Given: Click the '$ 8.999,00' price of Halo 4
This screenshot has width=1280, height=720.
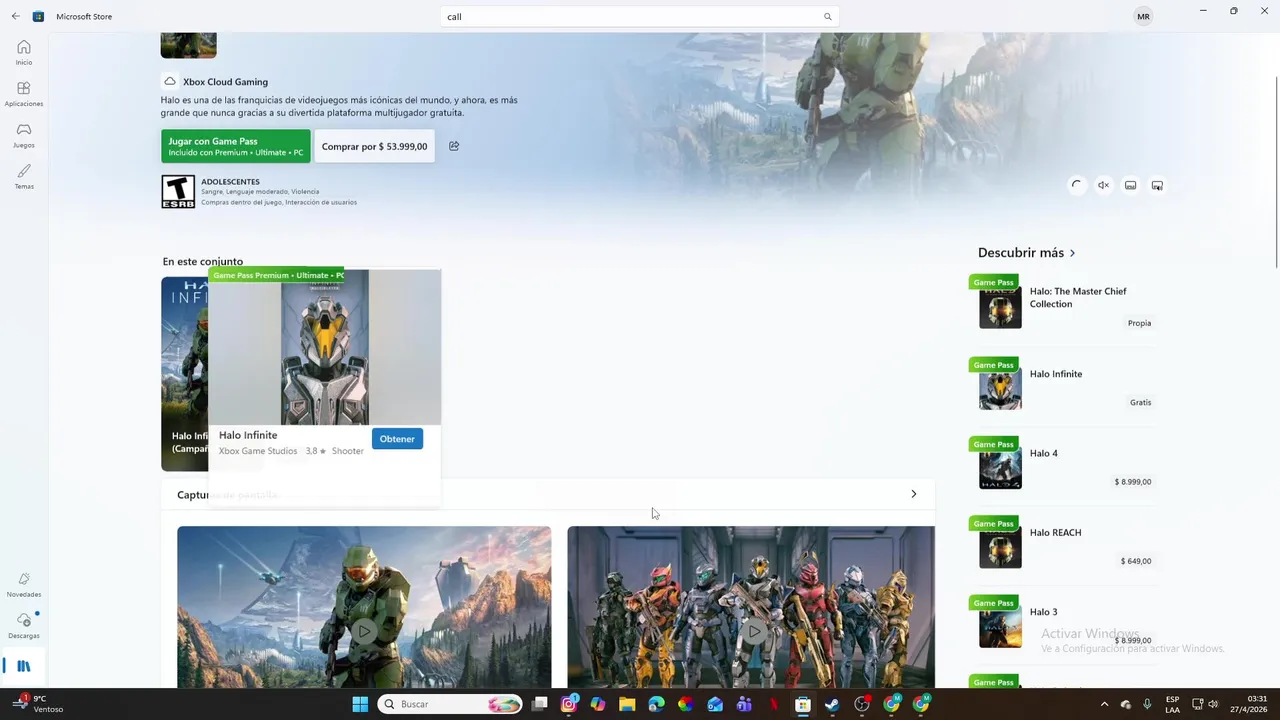Looking at the screenshot, I should coord(1133,482).
